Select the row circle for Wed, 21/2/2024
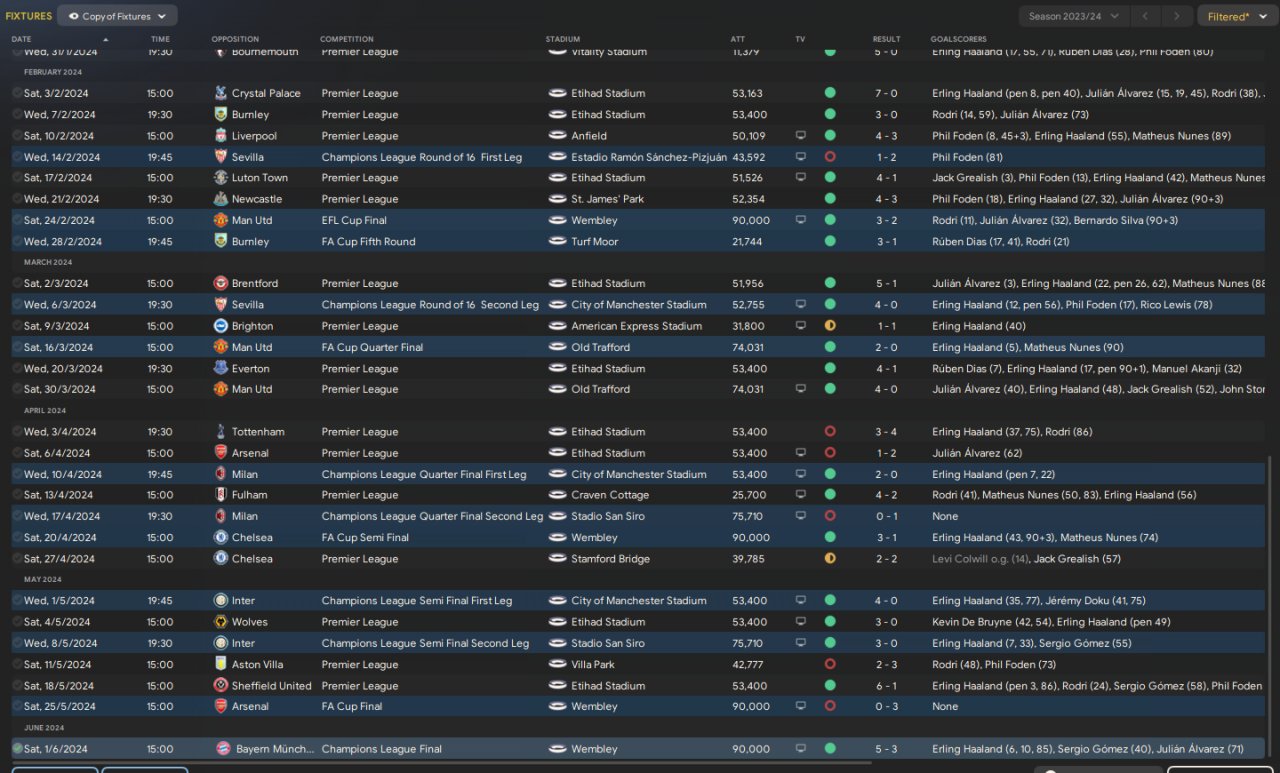The image size is (1280, 773). (17, 199)
